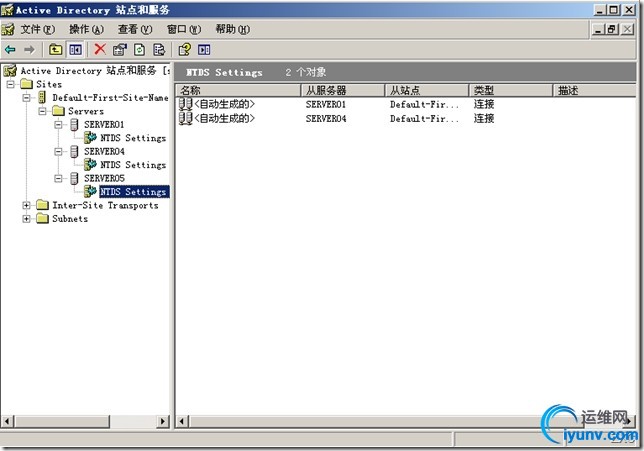Click the Refresh toolbar icon
The height and width of the screenshot is (451, 644).
tap(140, 50)
